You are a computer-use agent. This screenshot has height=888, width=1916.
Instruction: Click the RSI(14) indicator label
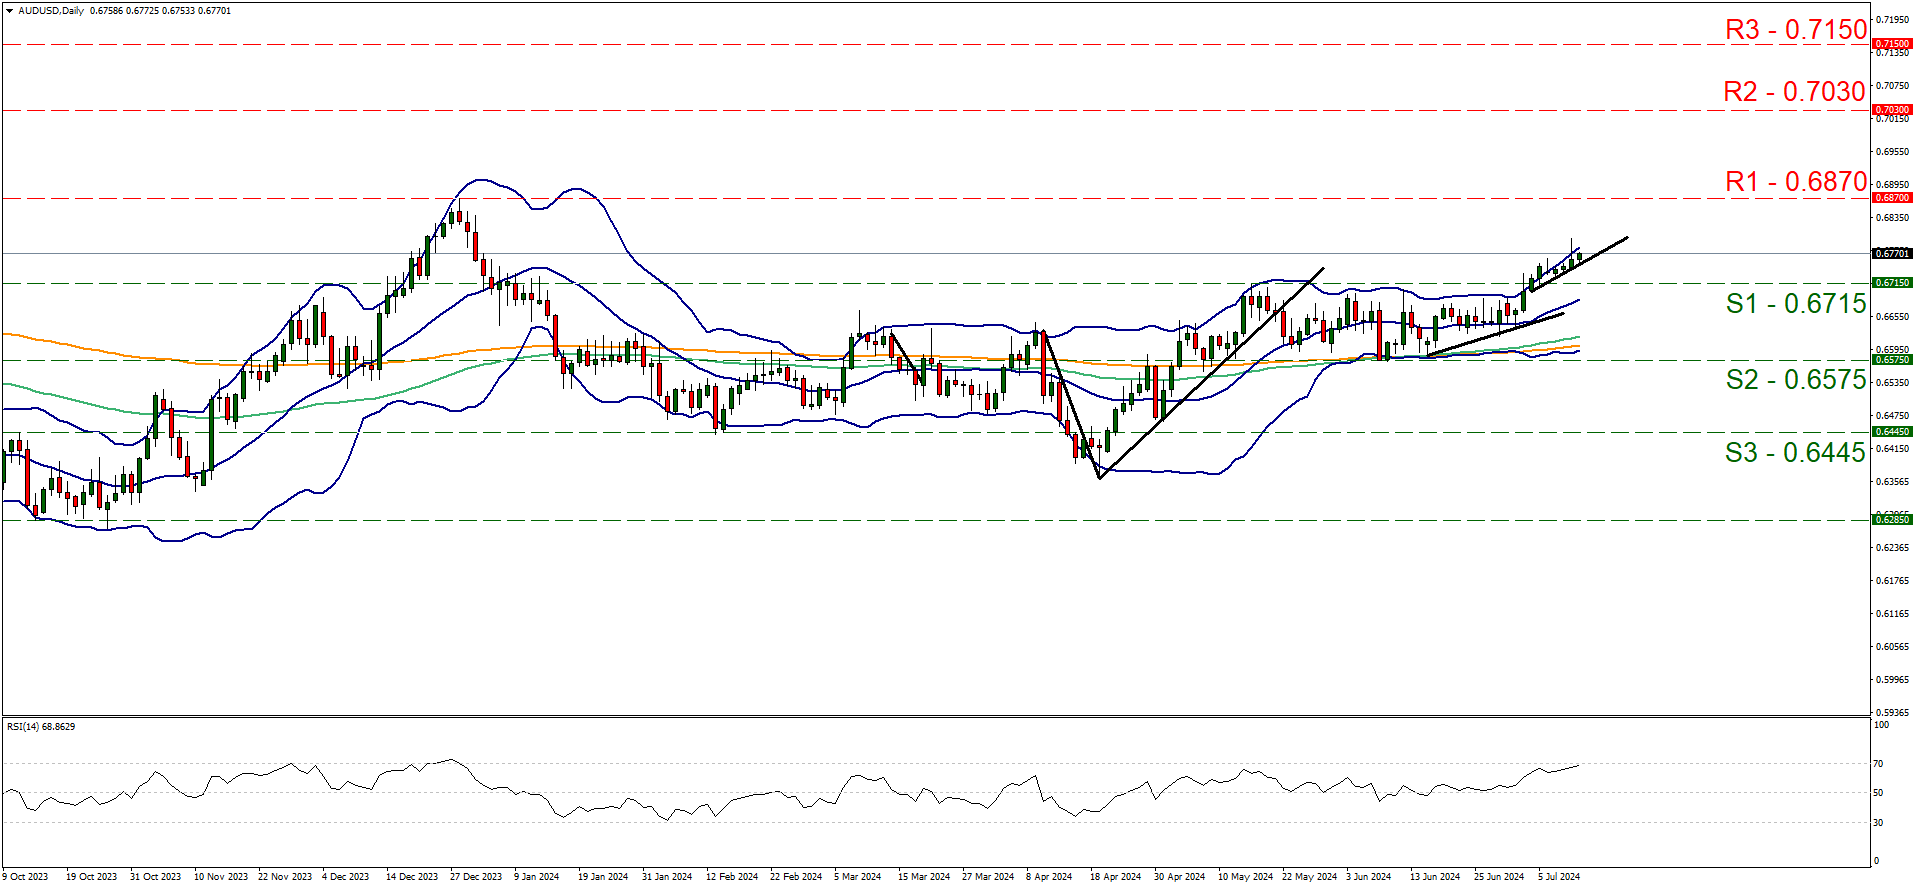coord(40,727)
